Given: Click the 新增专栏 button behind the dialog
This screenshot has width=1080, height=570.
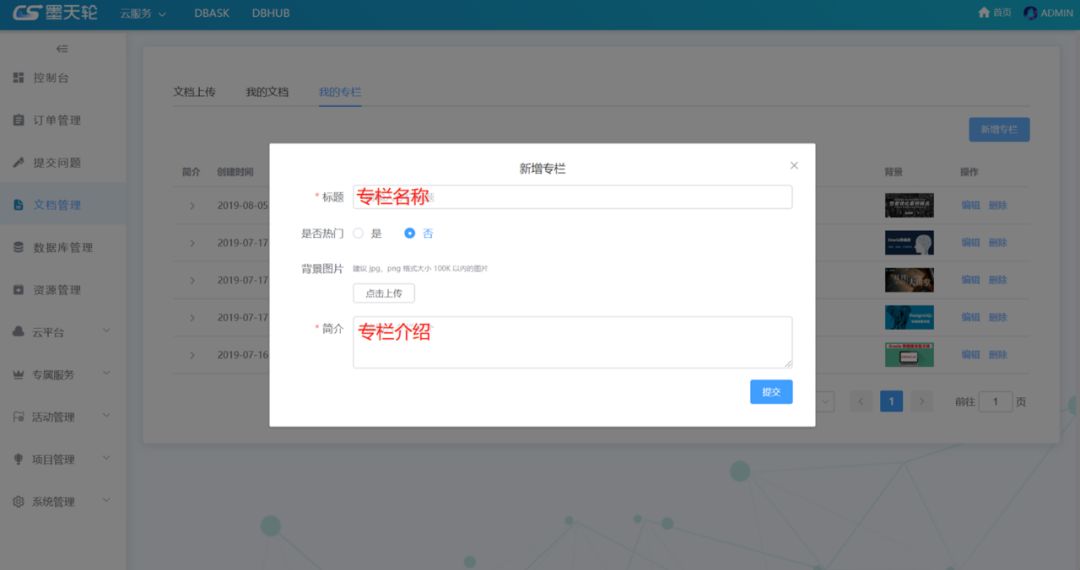Looking at the screenshot, I should click(x=999, y=129).
